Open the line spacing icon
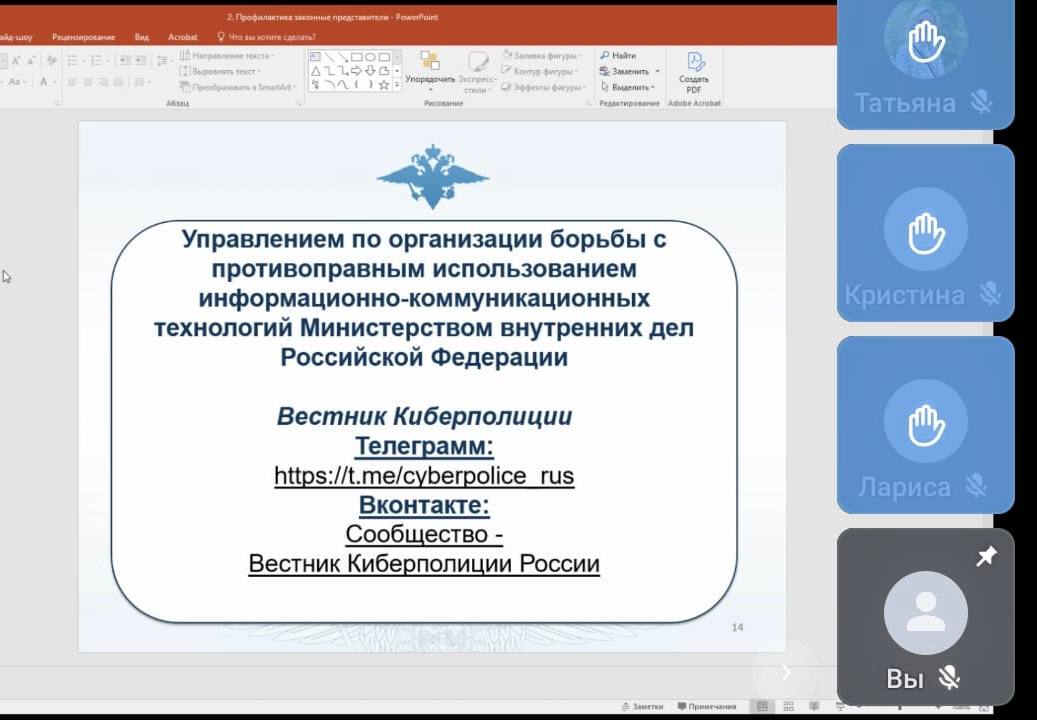 (x=162, y=60)
